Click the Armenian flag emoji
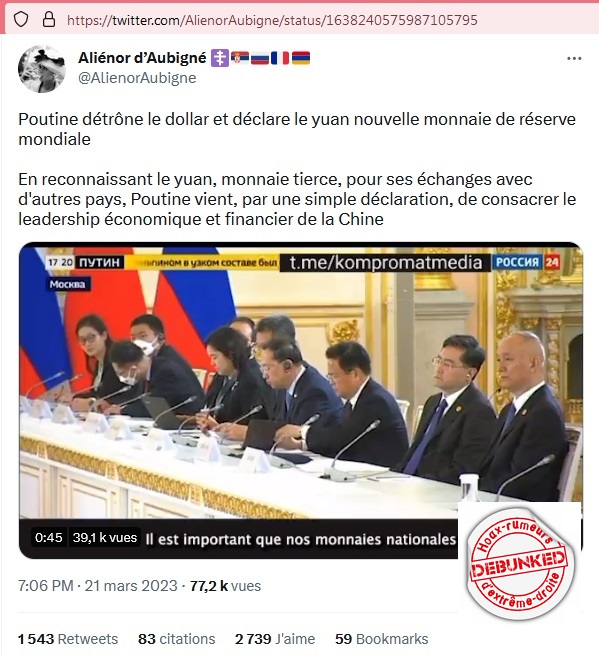 pos(301,58)
